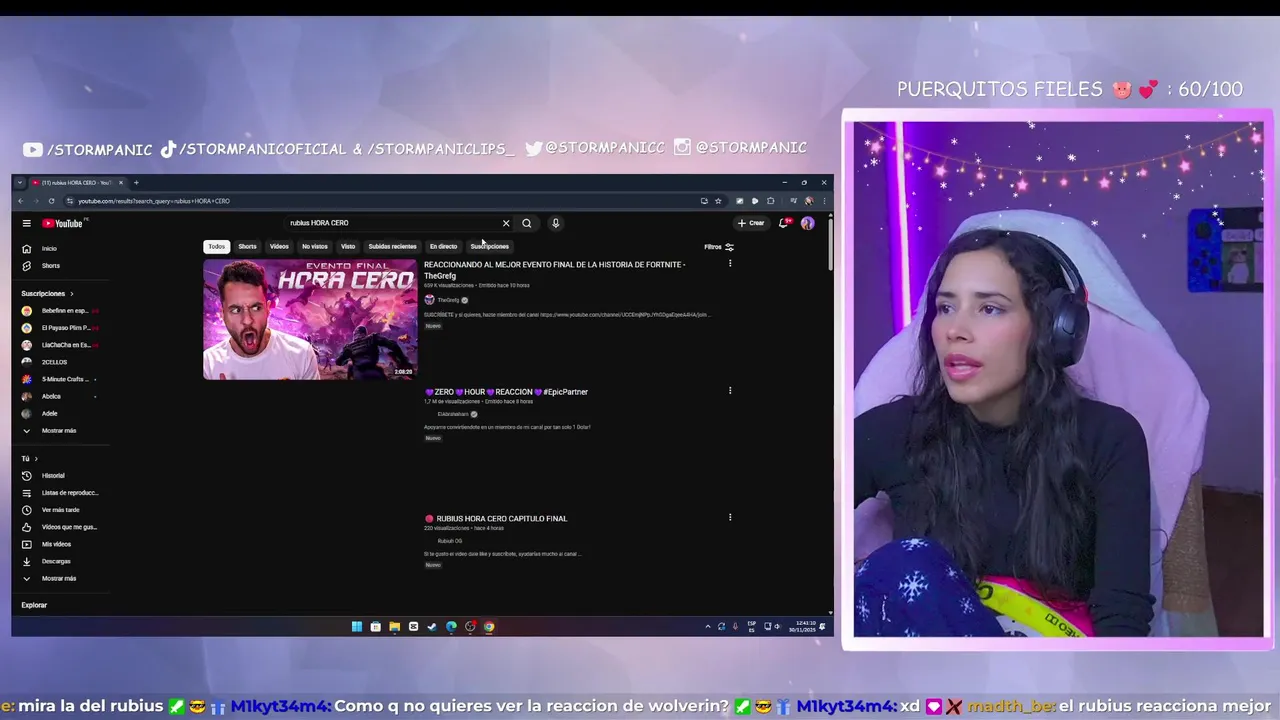Show hidden system tray icons
The height and width of the screenshot is (720, 1280).
[708, 627]
